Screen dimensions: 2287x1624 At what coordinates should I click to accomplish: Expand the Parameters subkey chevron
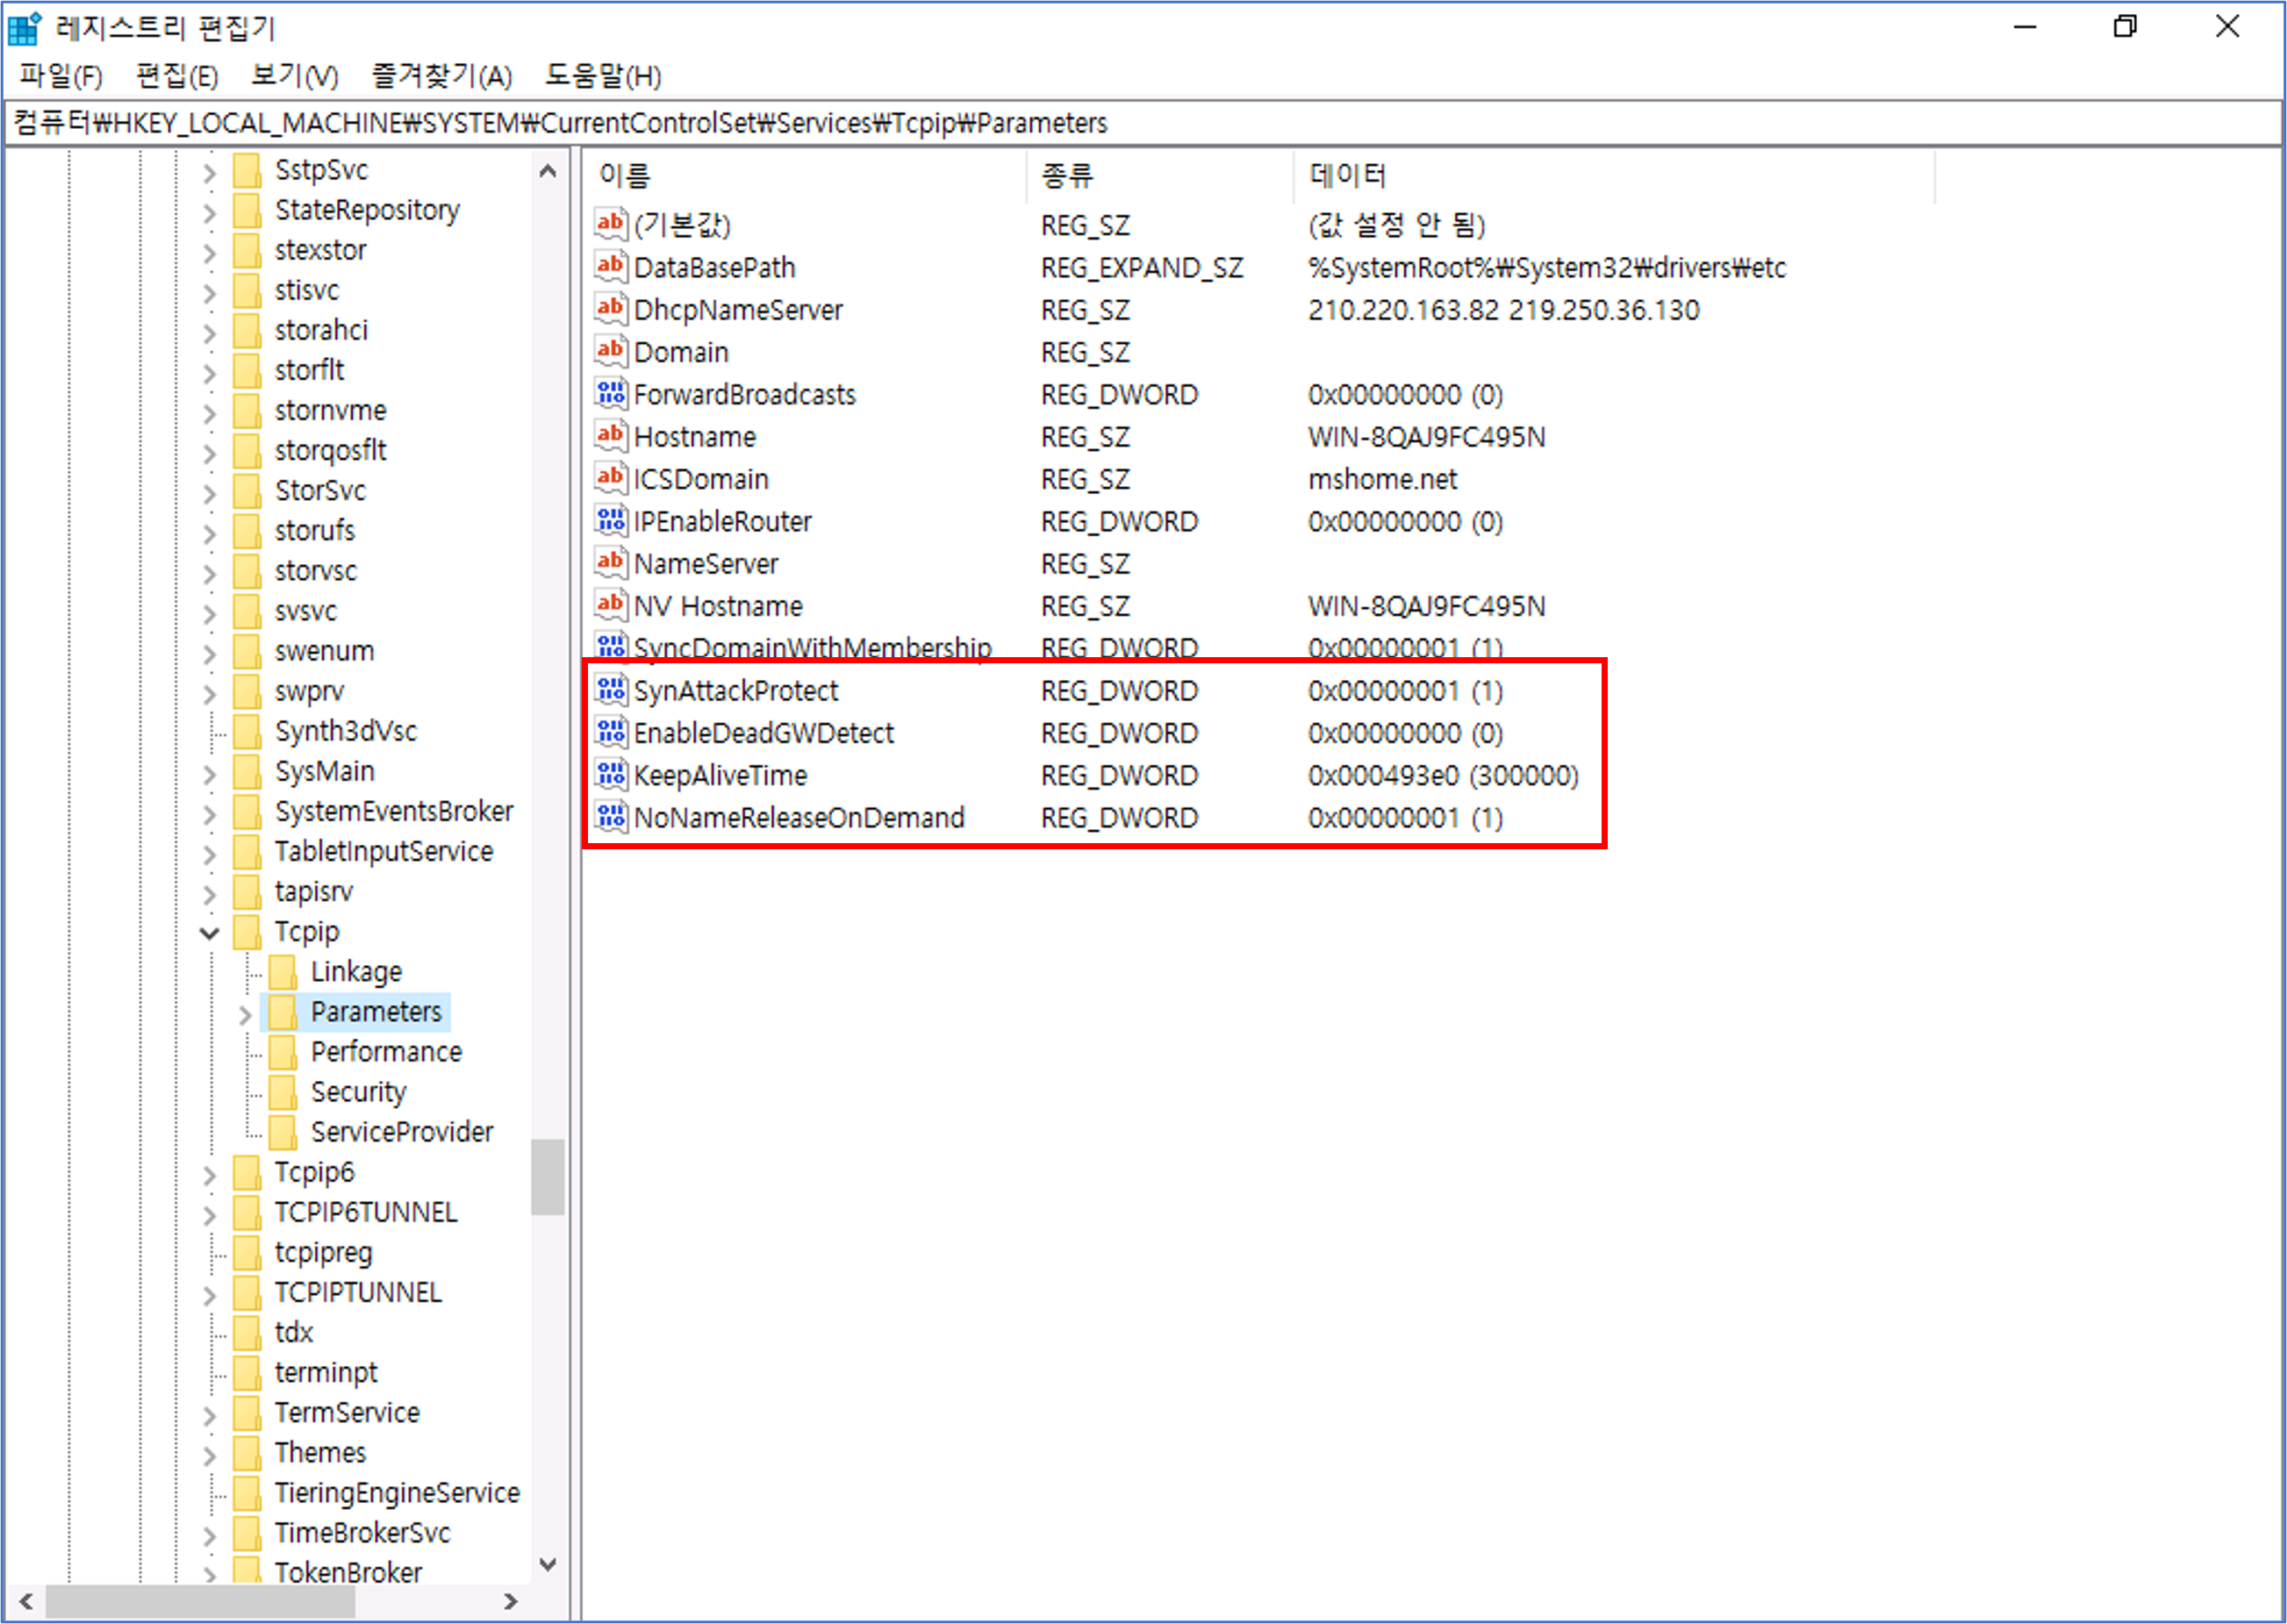tap(245, 1014)
